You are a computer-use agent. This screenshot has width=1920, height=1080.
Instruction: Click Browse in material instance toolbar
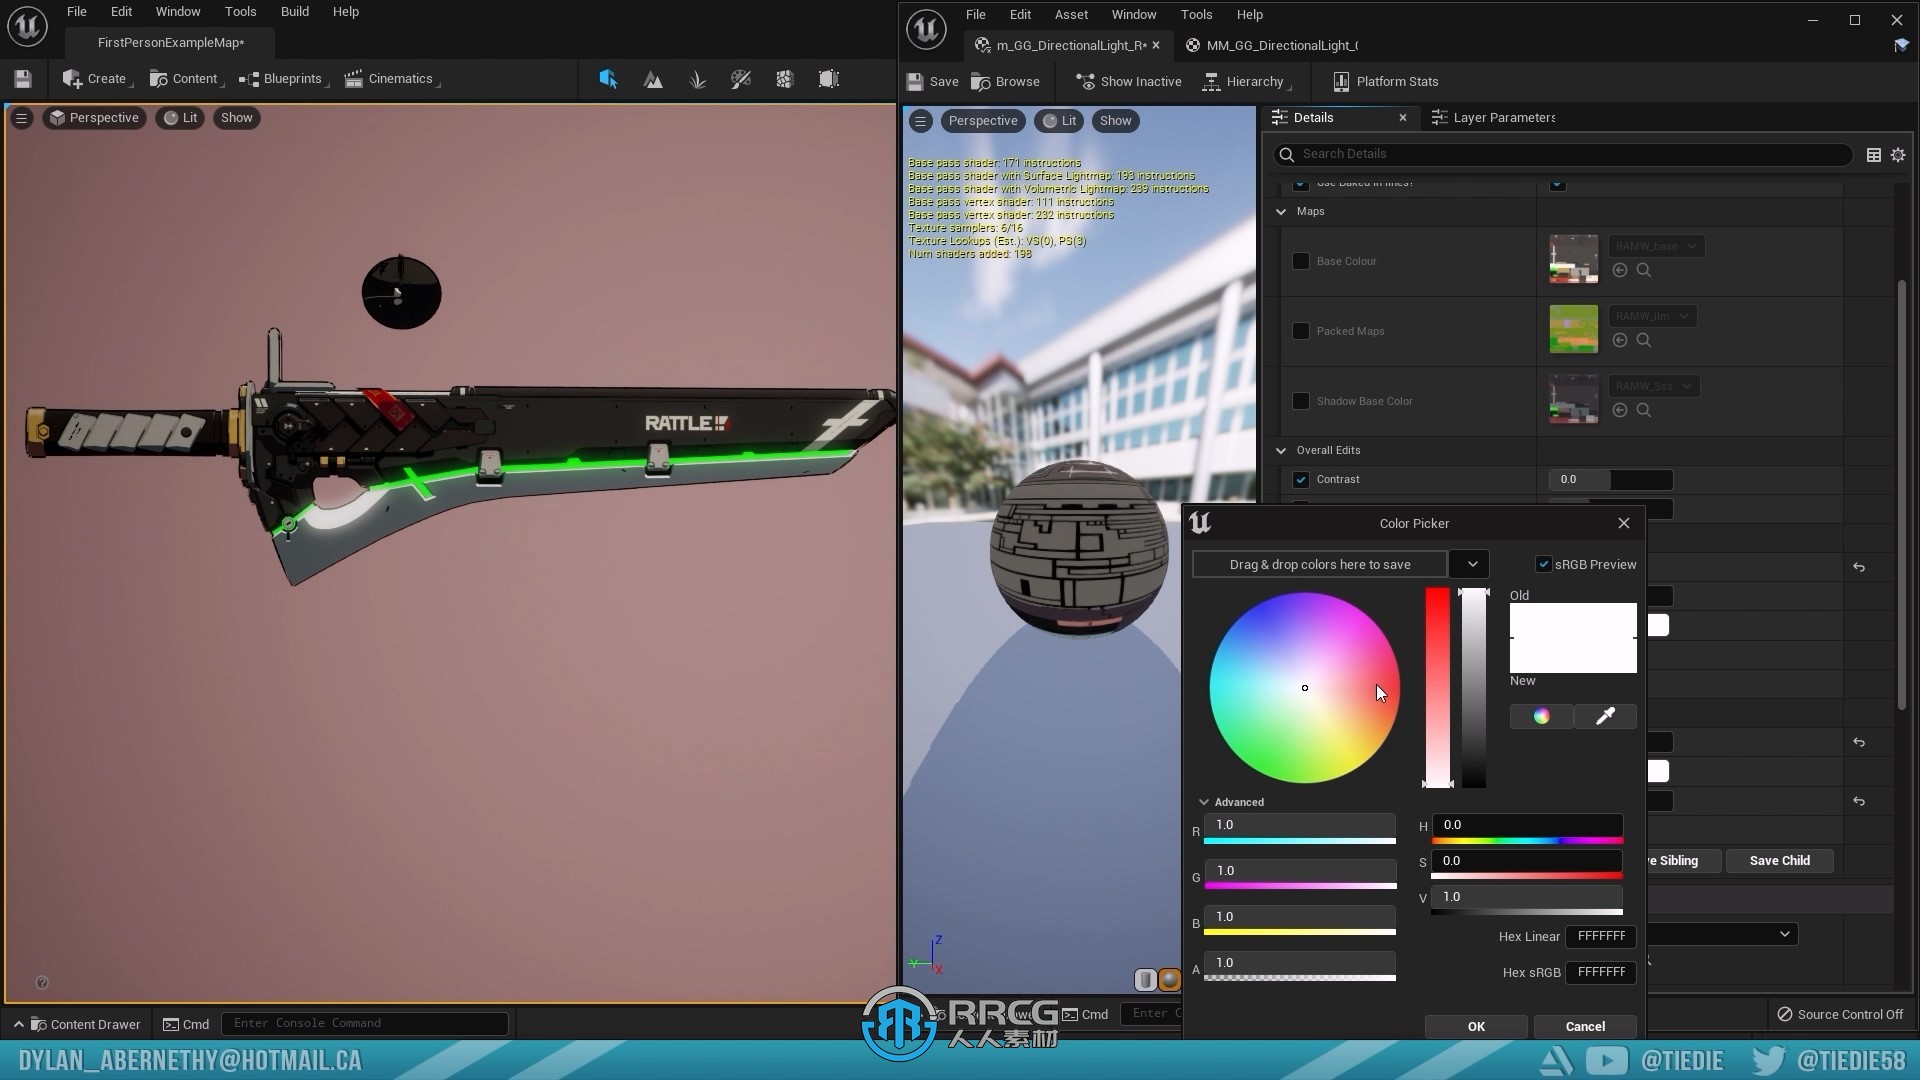pos(1006,82)
